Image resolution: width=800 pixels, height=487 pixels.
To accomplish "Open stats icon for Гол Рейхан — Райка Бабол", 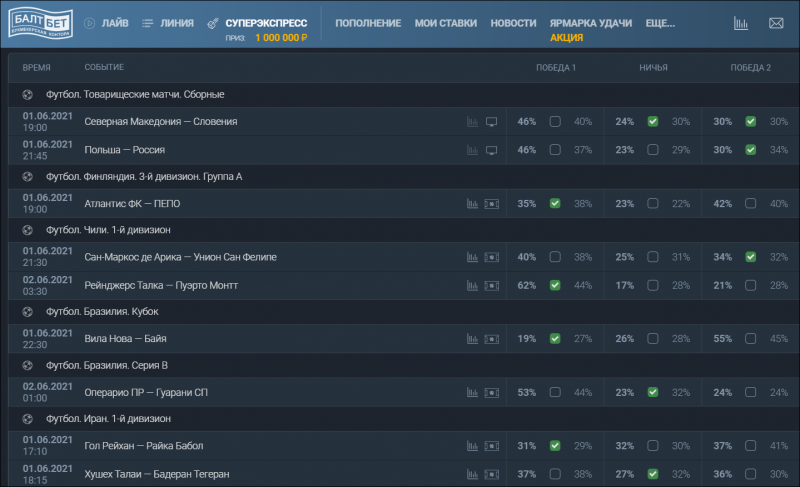I will point(472,446).
